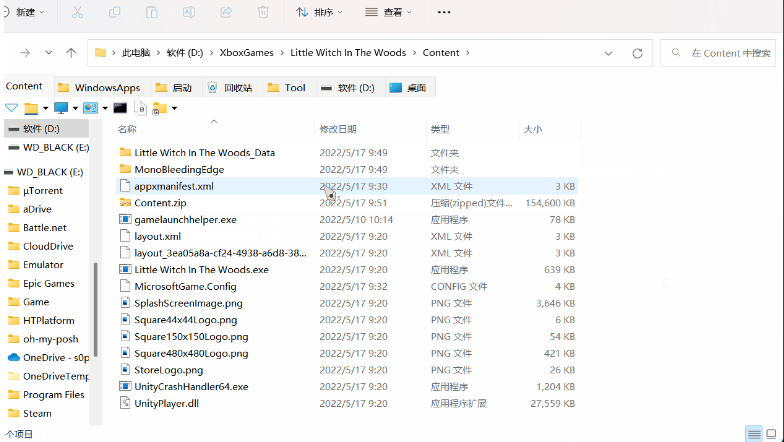Open the Battle.net folder in the sidebar
This screenshot has width=784, height=442.
[x=46, y=228]
